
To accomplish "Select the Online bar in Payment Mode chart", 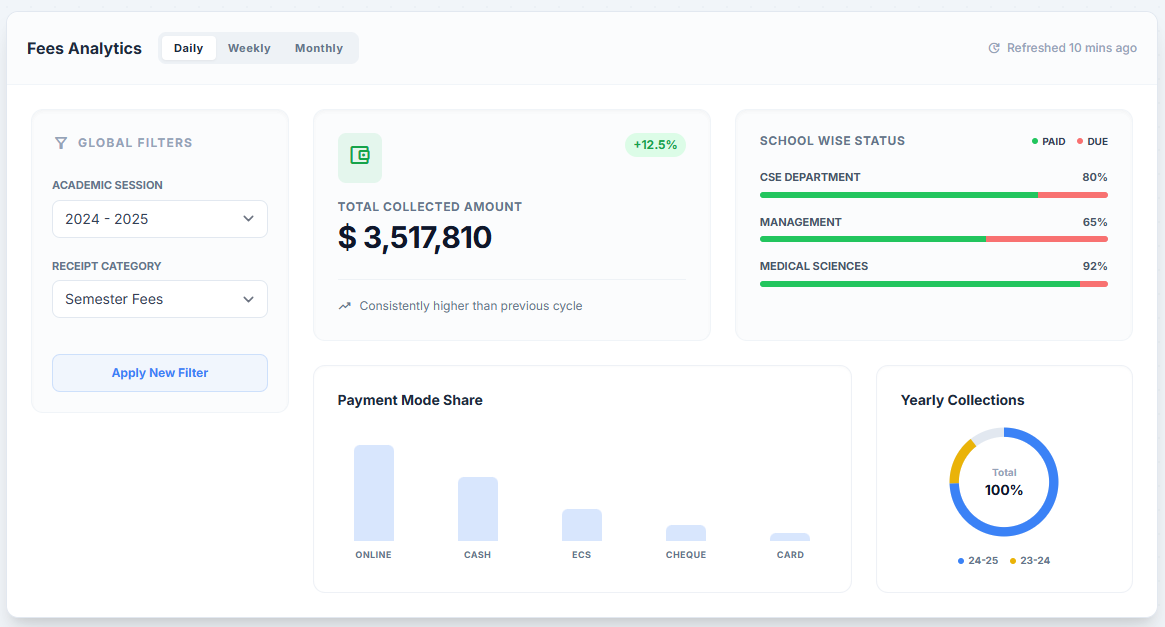I will pyautogui.click(x=374, y=493).
